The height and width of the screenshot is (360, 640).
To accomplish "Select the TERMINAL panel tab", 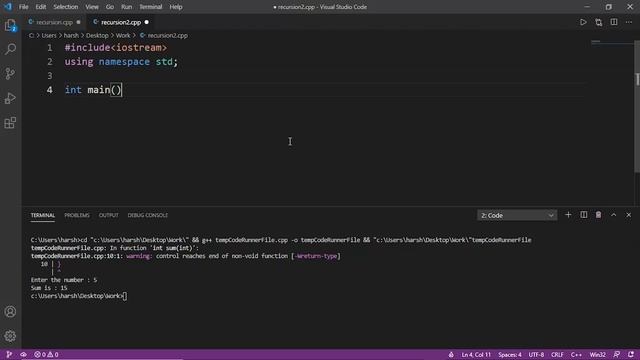I will click(42, 215).
